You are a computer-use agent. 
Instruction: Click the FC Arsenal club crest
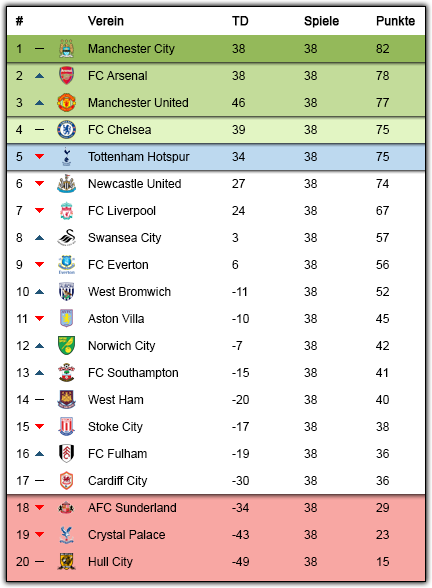point(67,76)
